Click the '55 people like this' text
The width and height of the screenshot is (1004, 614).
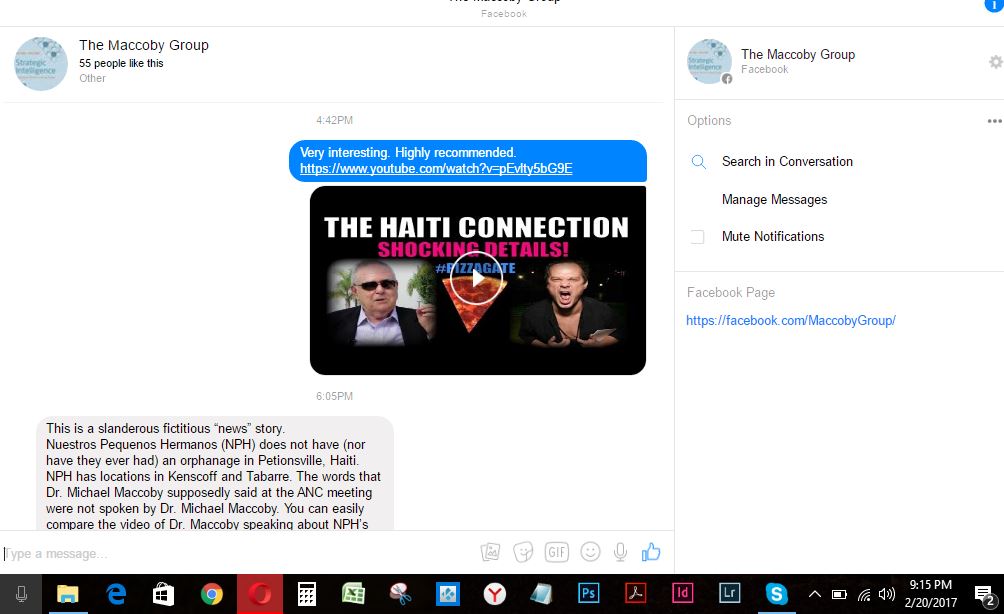point(121,63)
